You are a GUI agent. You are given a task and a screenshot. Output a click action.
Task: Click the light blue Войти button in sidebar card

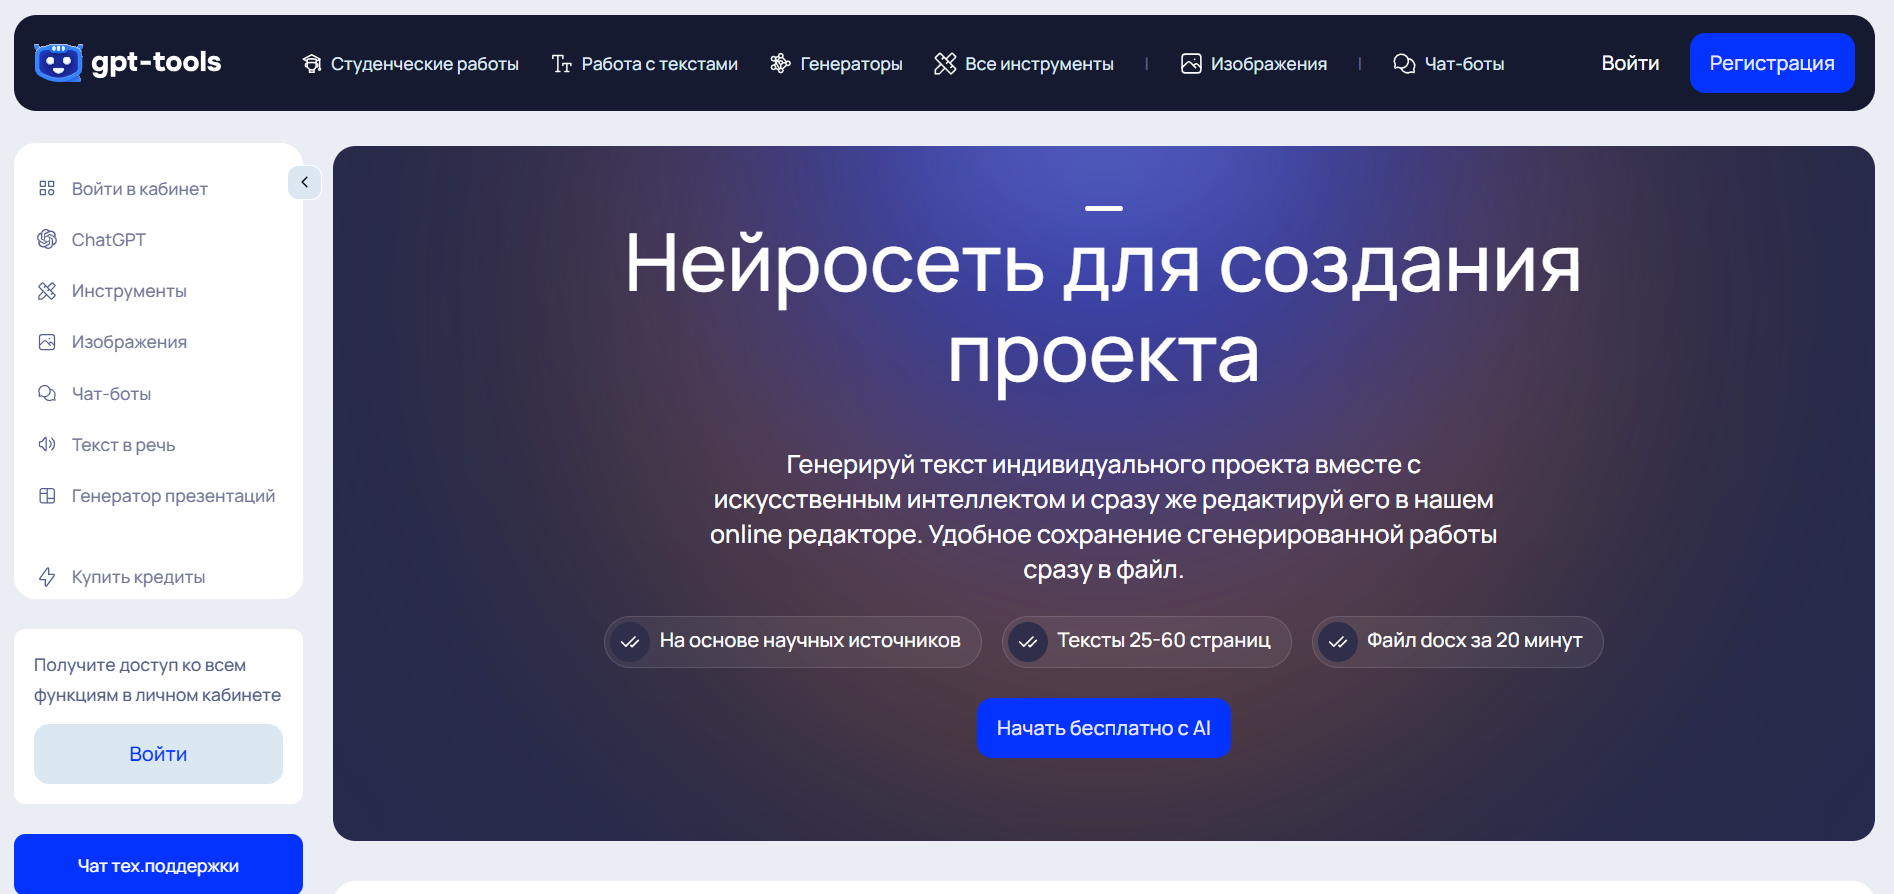[158, 754]
